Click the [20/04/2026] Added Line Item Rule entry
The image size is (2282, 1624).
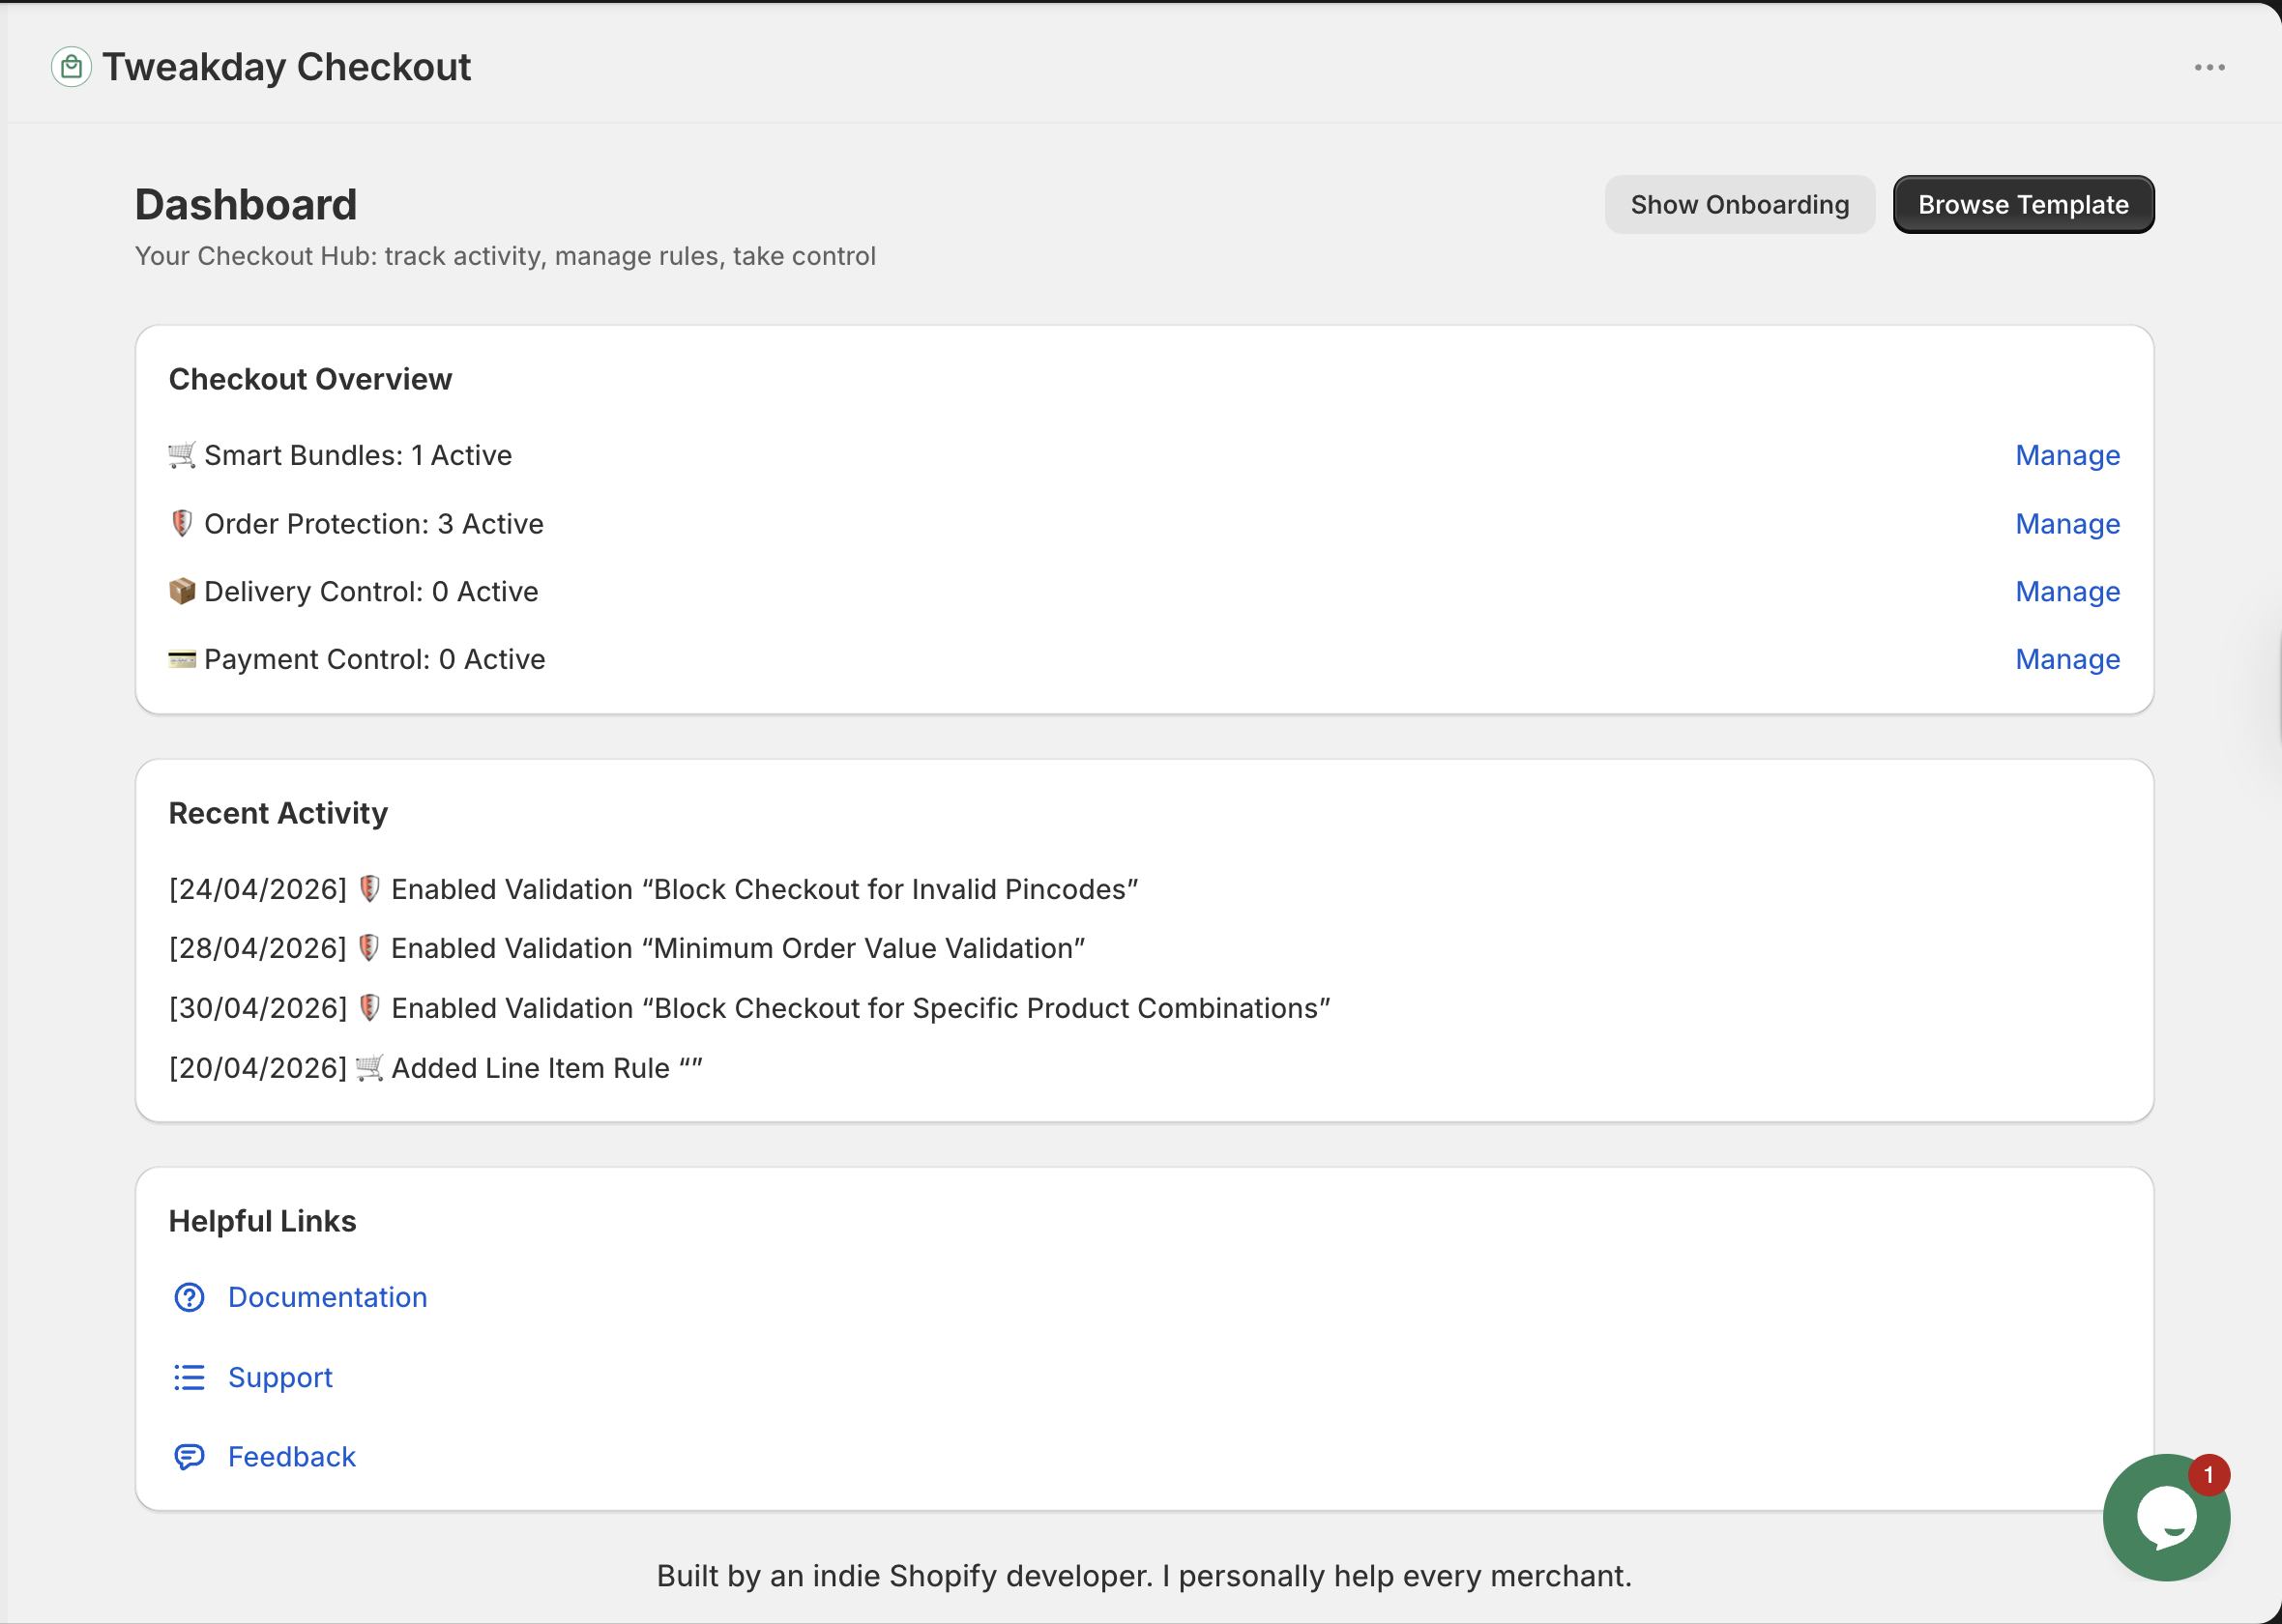click(x=436, y=1068)
